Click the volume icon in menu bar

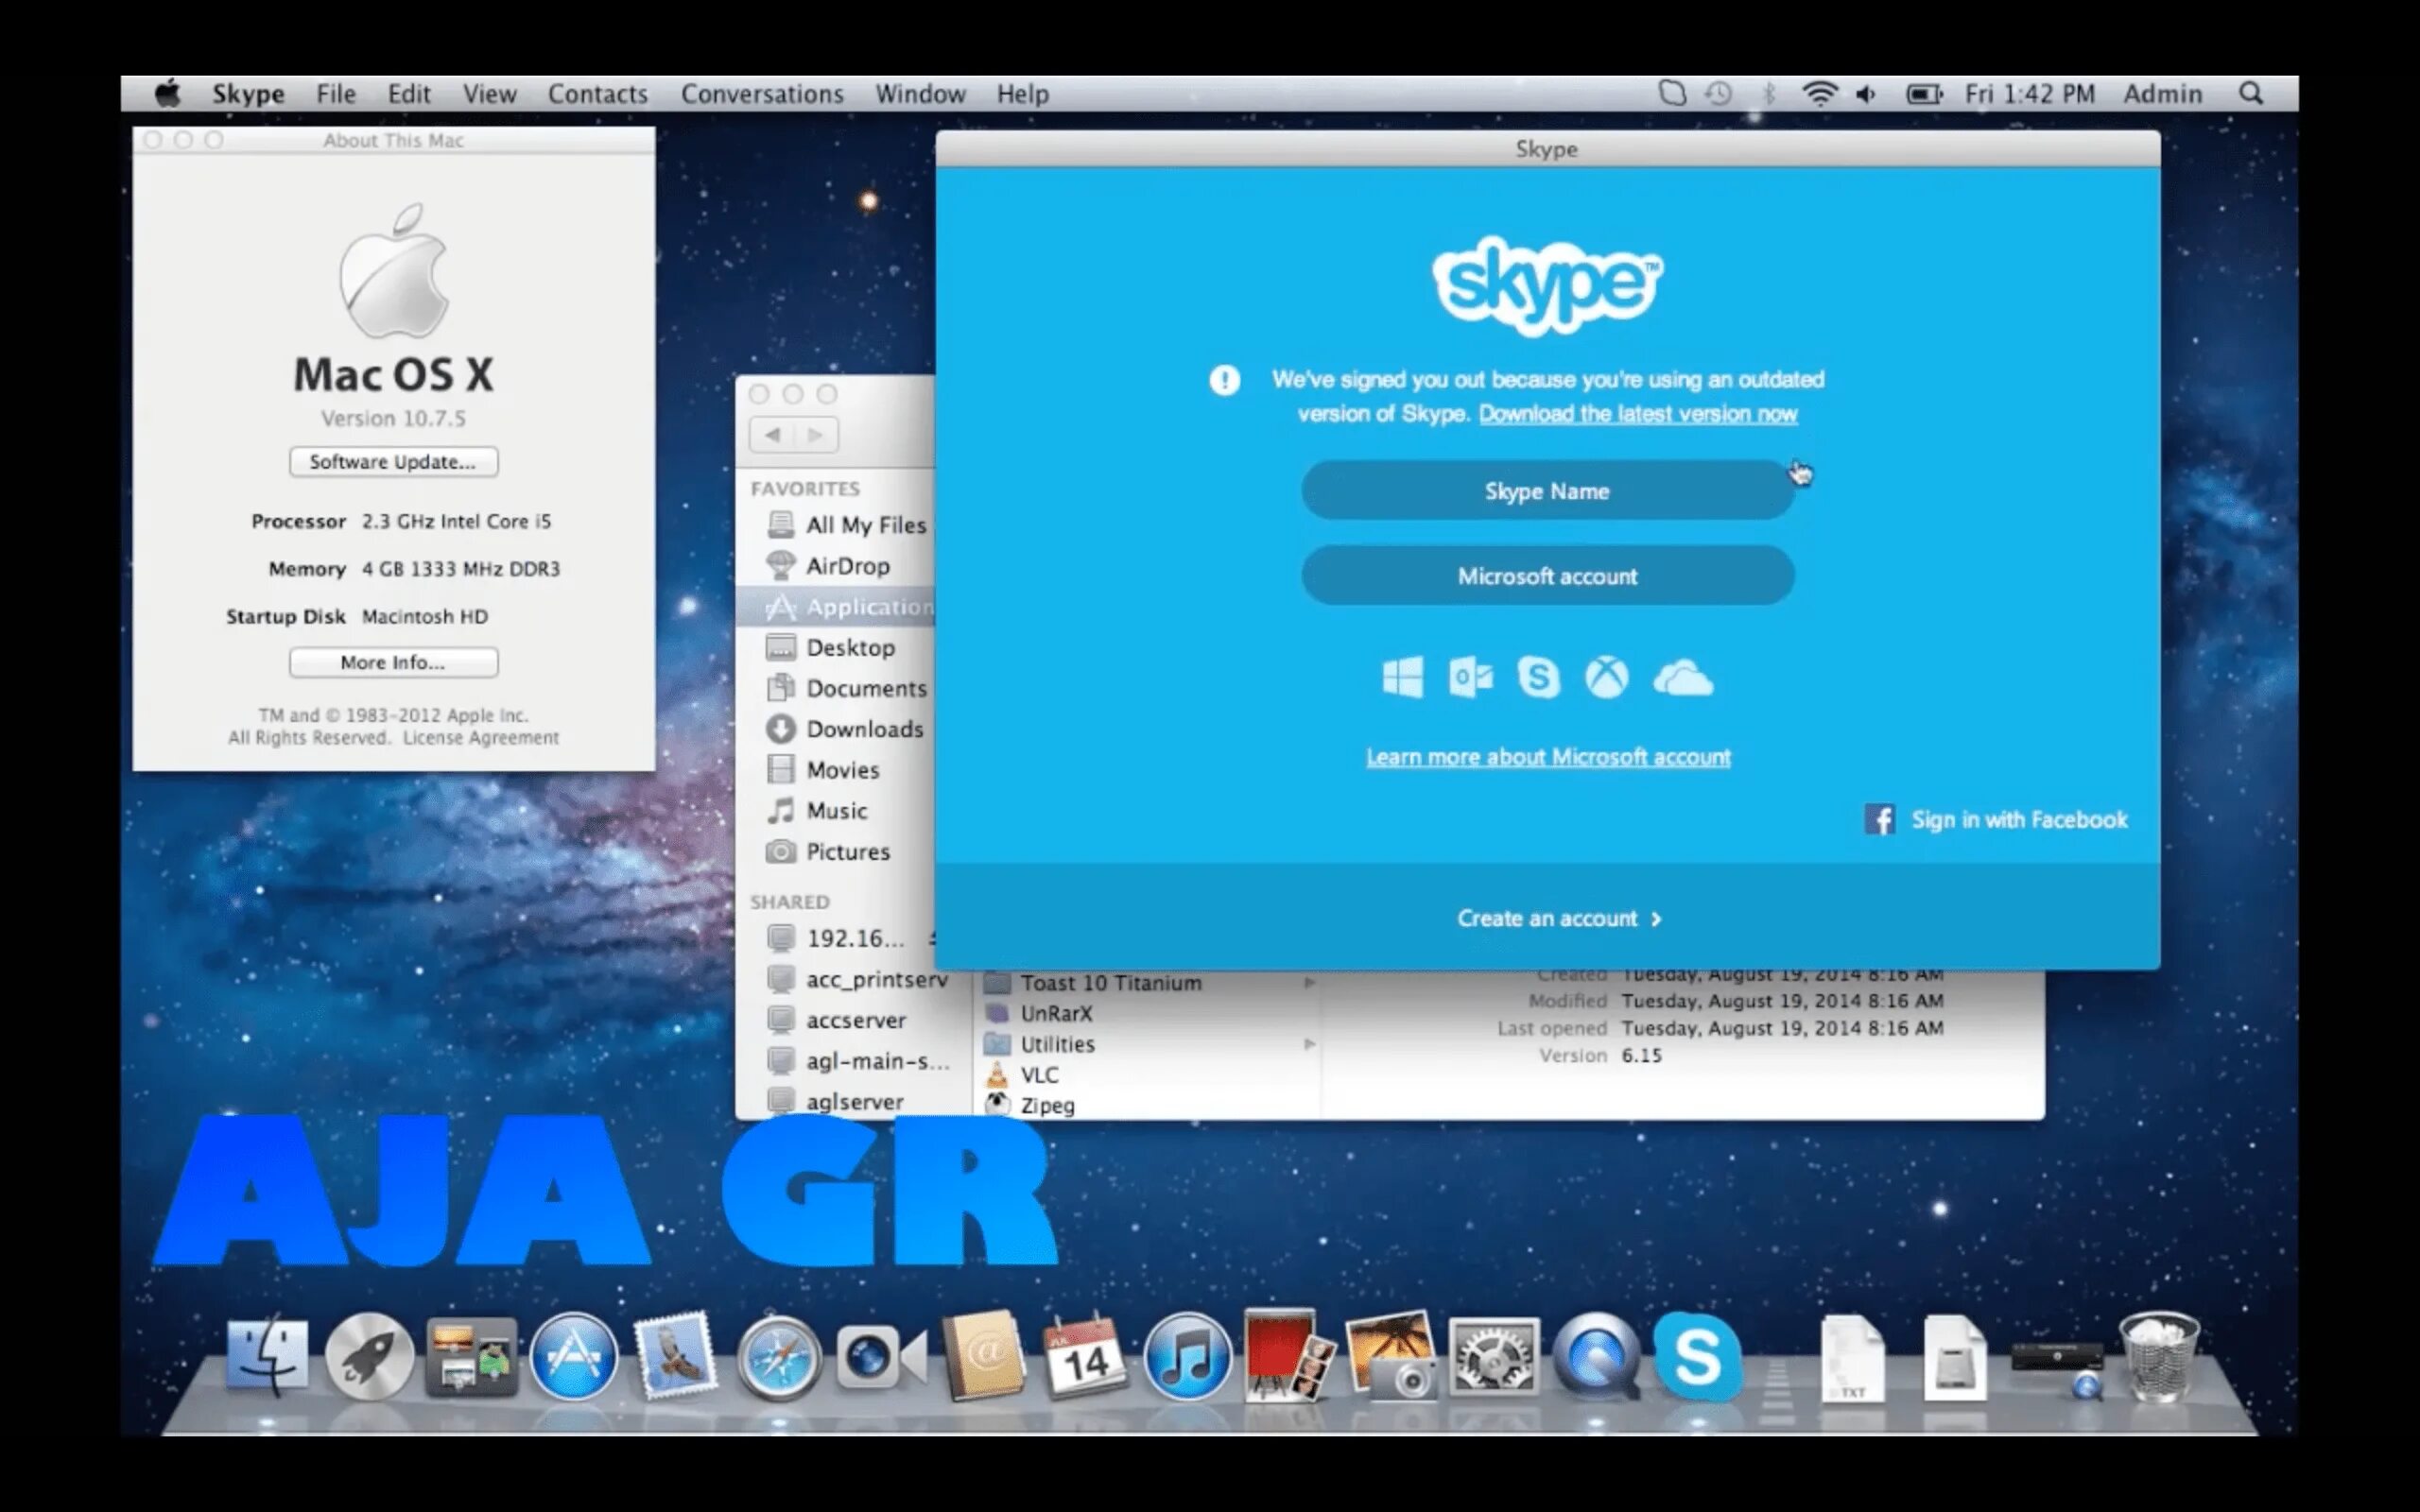point(1866,94)
